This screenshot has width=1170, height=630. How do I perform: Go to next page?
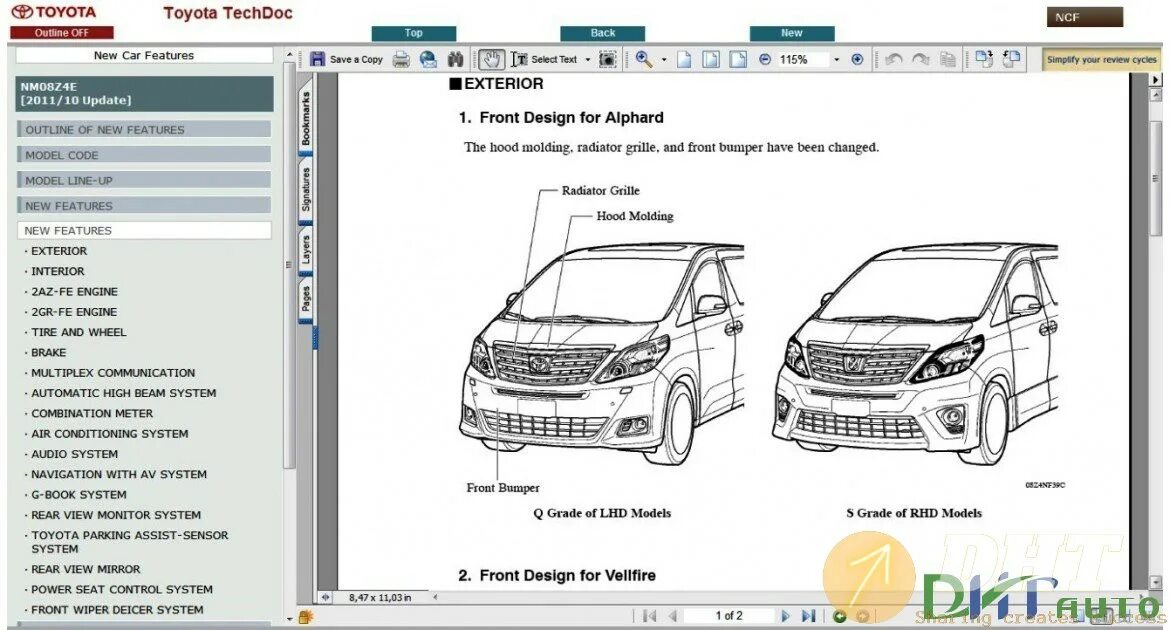[x=785, y=616]
